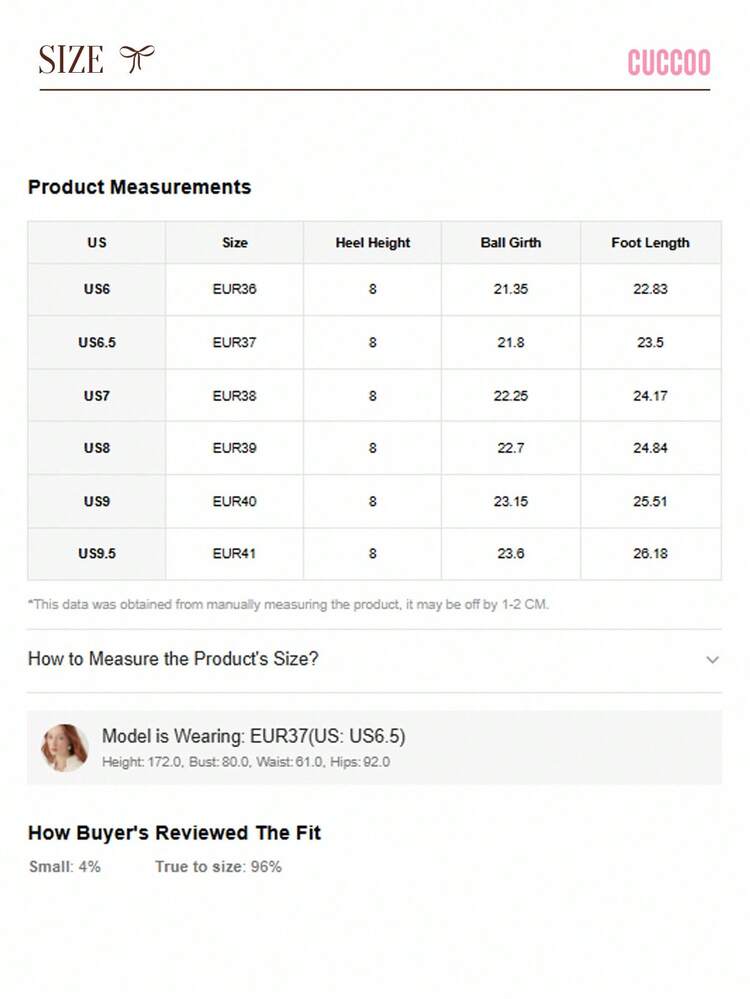
Task: Click the Foot Length column header
Action: click(x=650, y=243)
